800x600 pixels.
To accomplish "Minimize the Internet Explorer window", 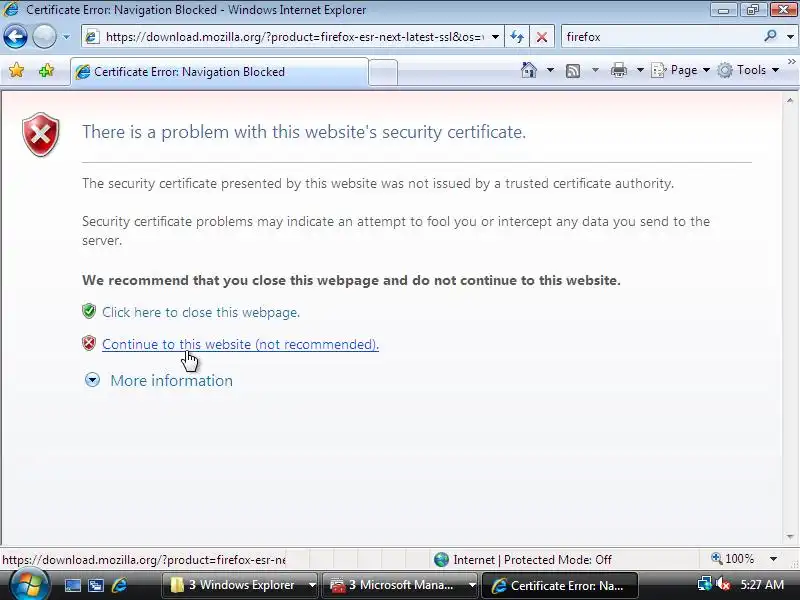I will pyautogui.click(x=722, y=9).
